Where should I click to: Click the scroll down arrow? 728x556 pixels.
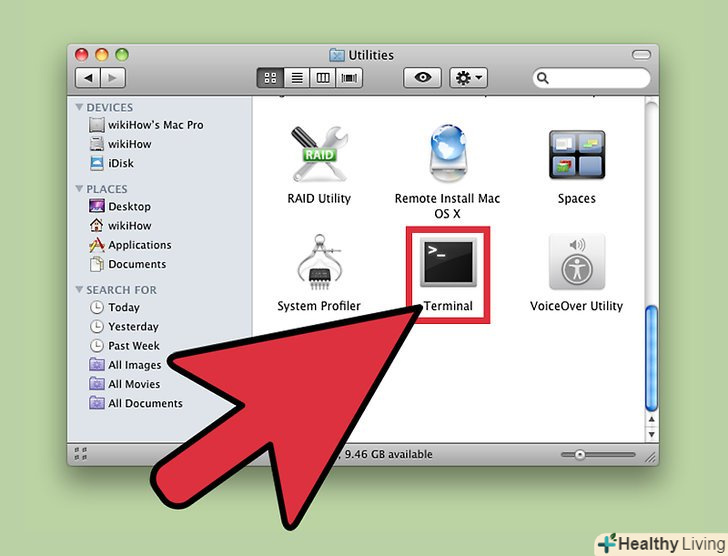(x=652, y=434)
